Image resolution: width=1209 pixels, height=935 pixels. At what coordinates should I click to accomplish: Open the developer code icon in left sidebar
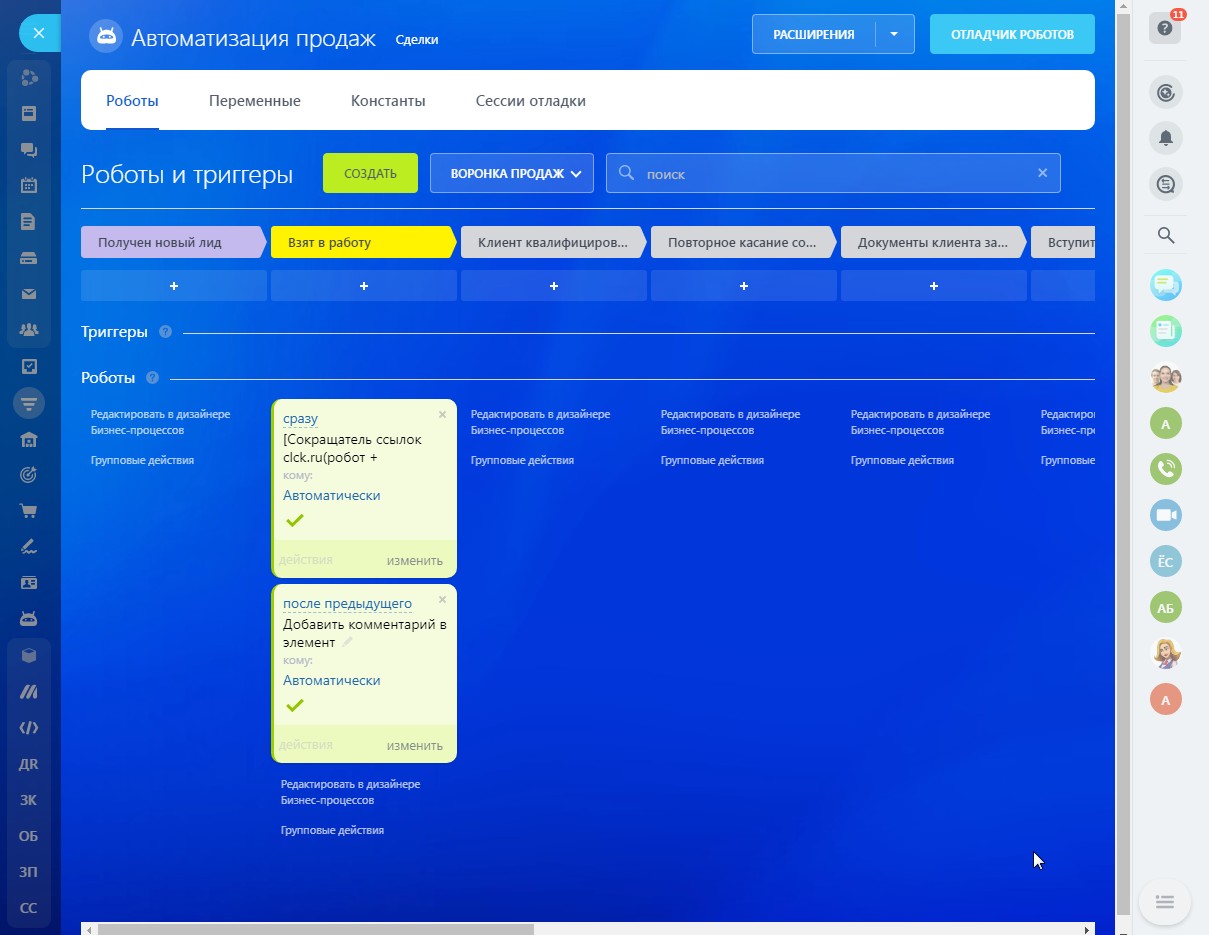click(x=29, y=728)
